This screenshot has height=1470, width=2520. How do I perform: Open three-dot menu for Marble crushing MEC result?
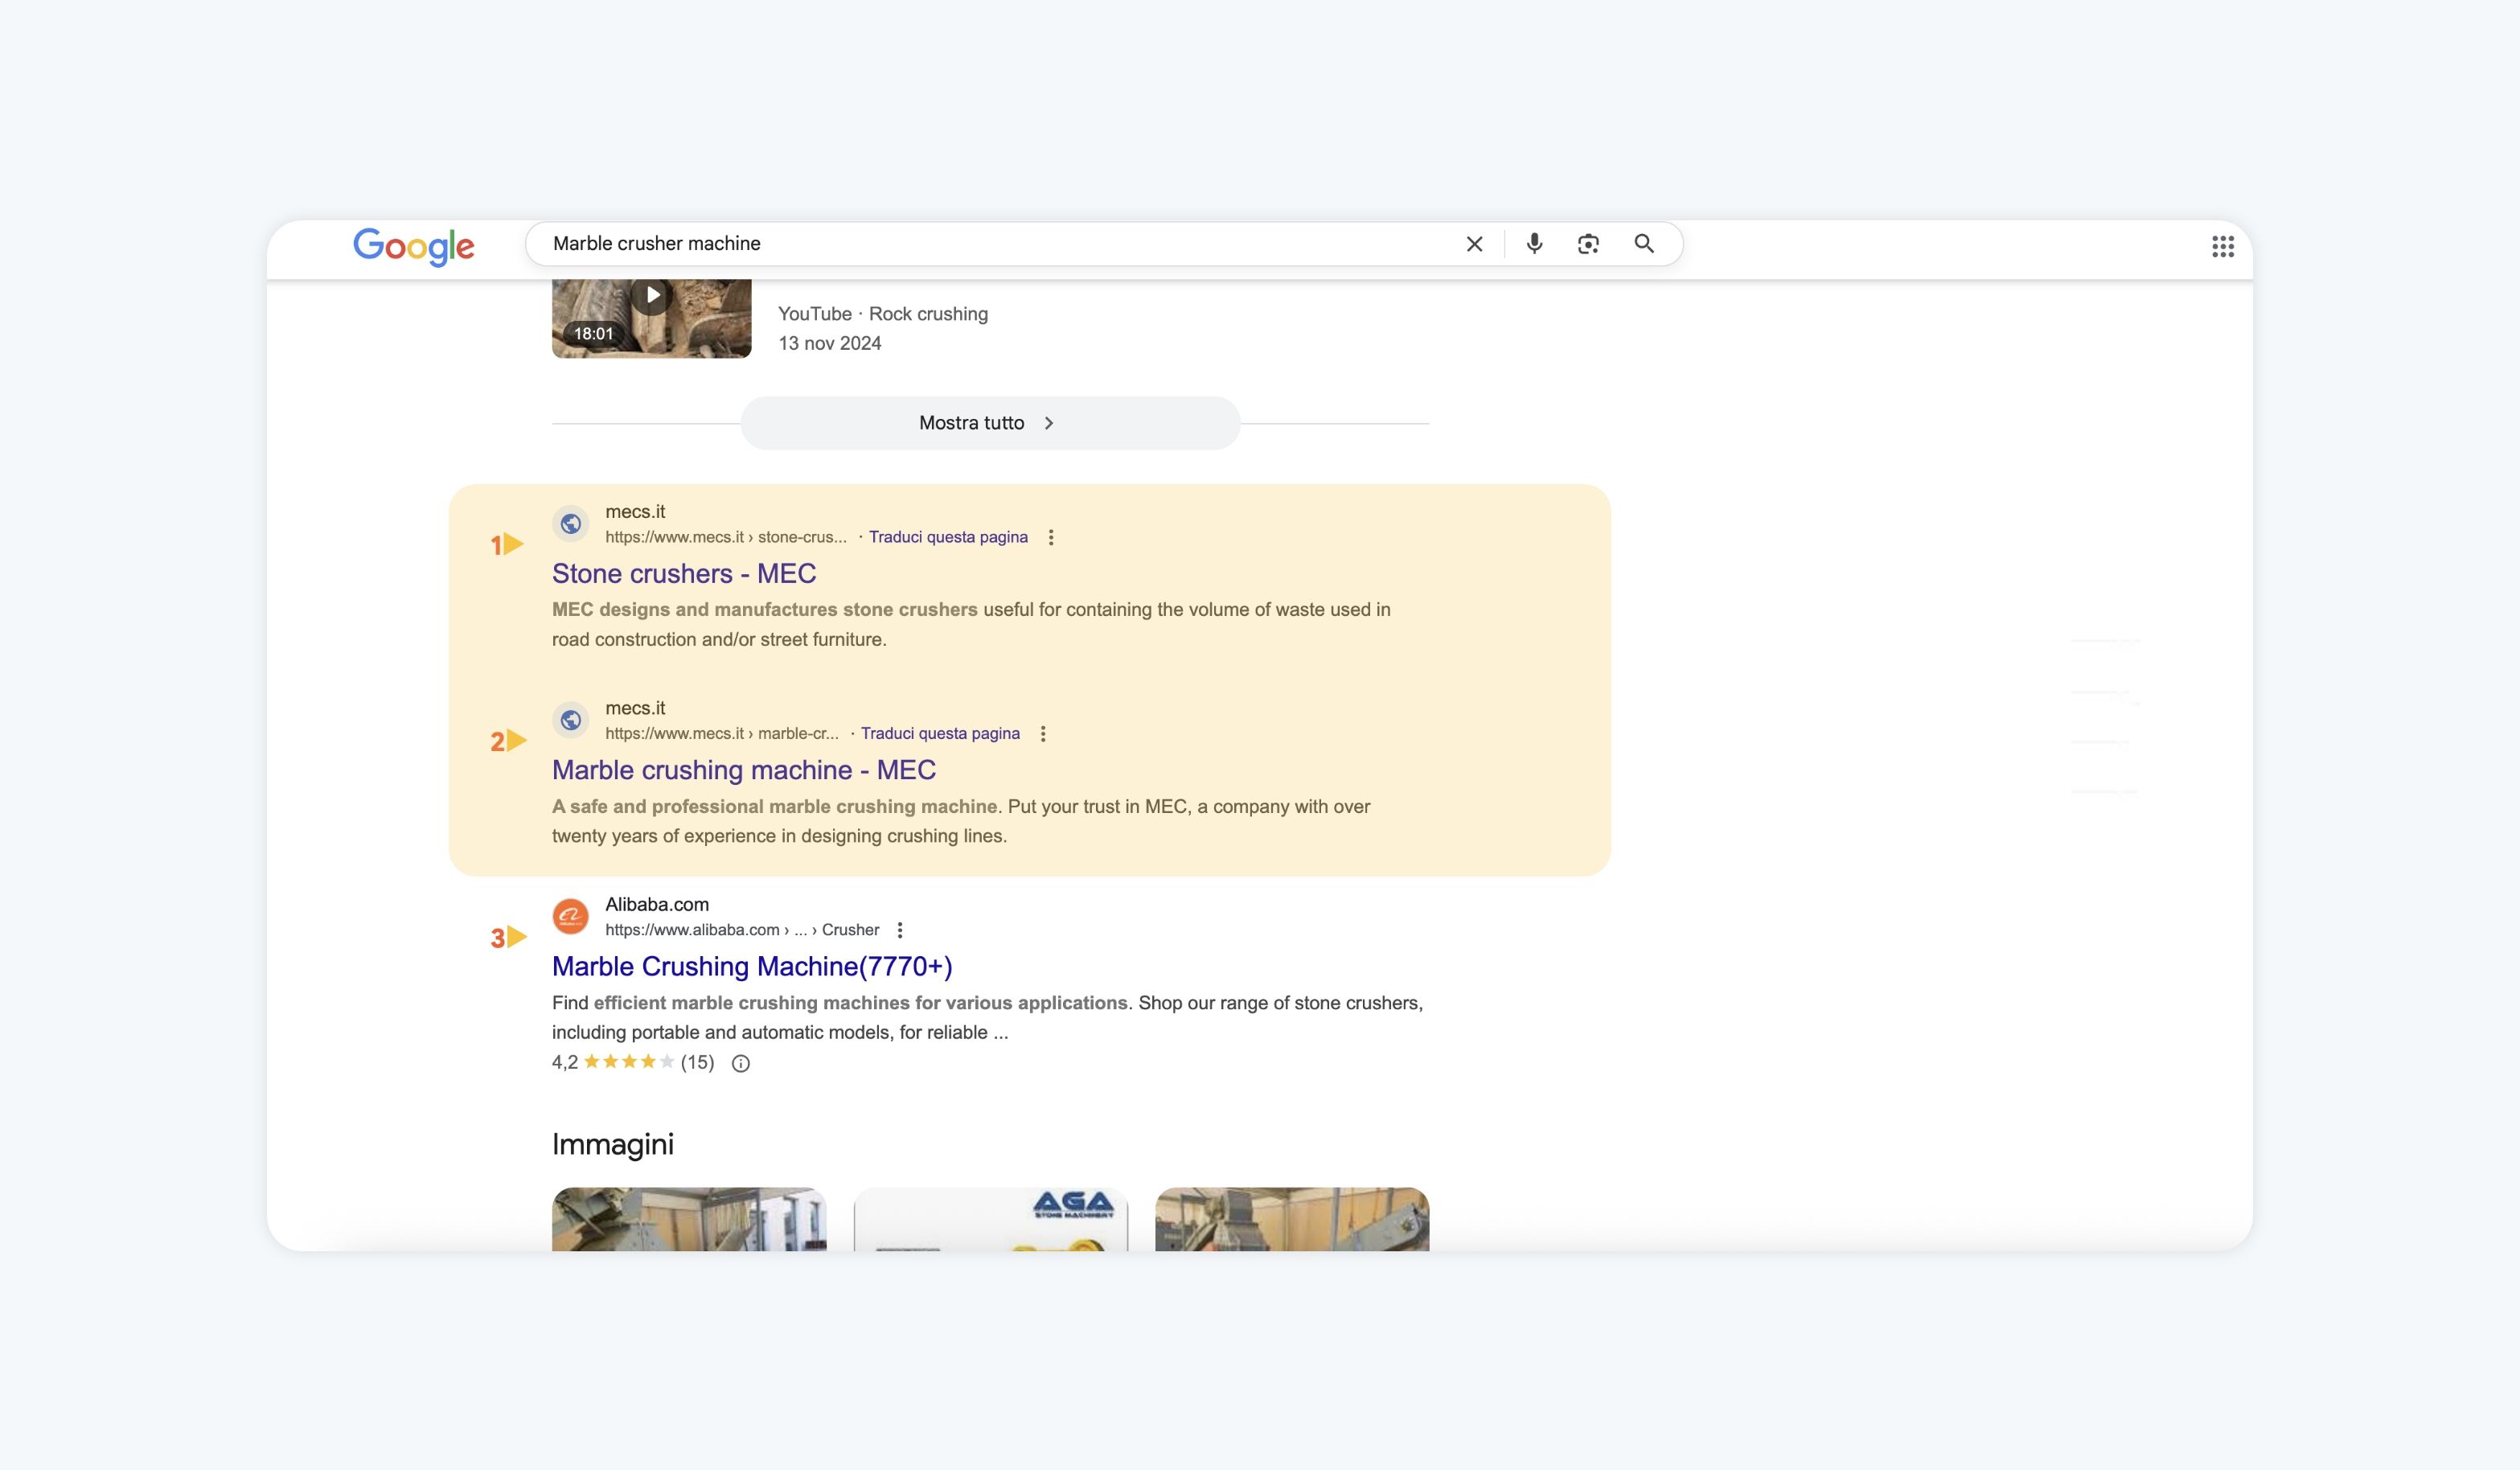click(x=1043, y=734)
